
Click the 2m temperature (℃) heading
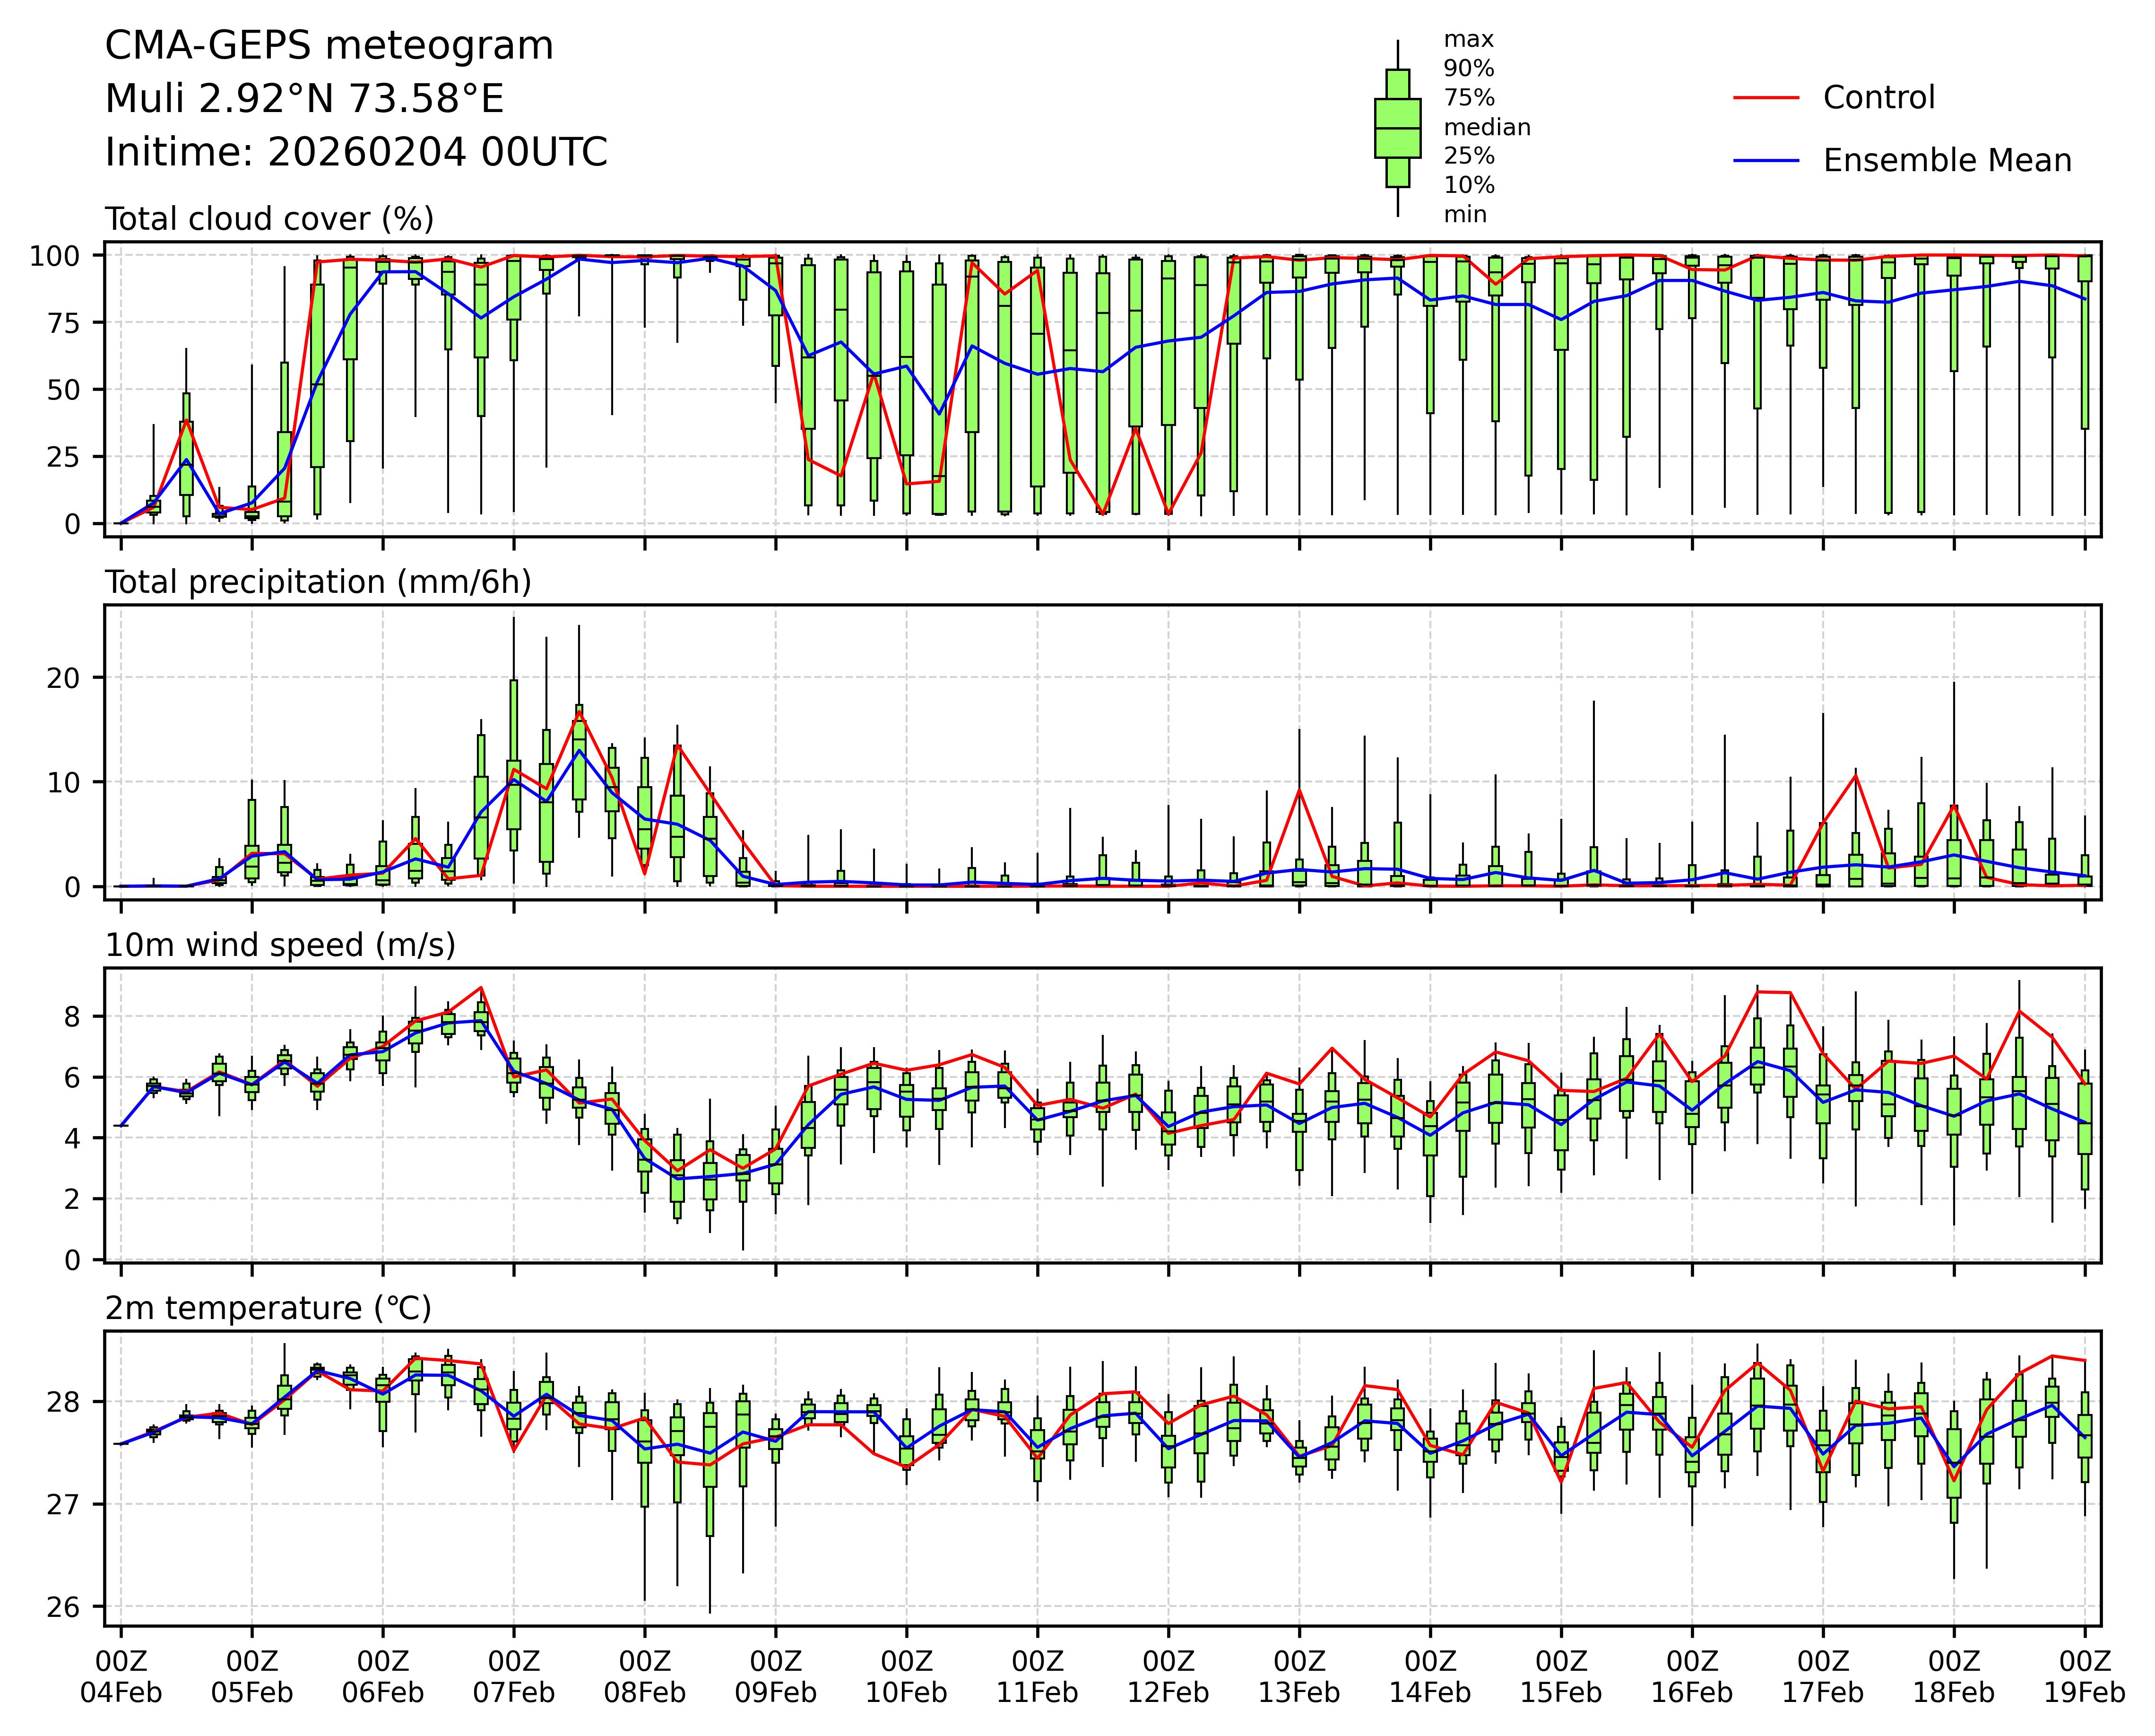[268, 1308]
